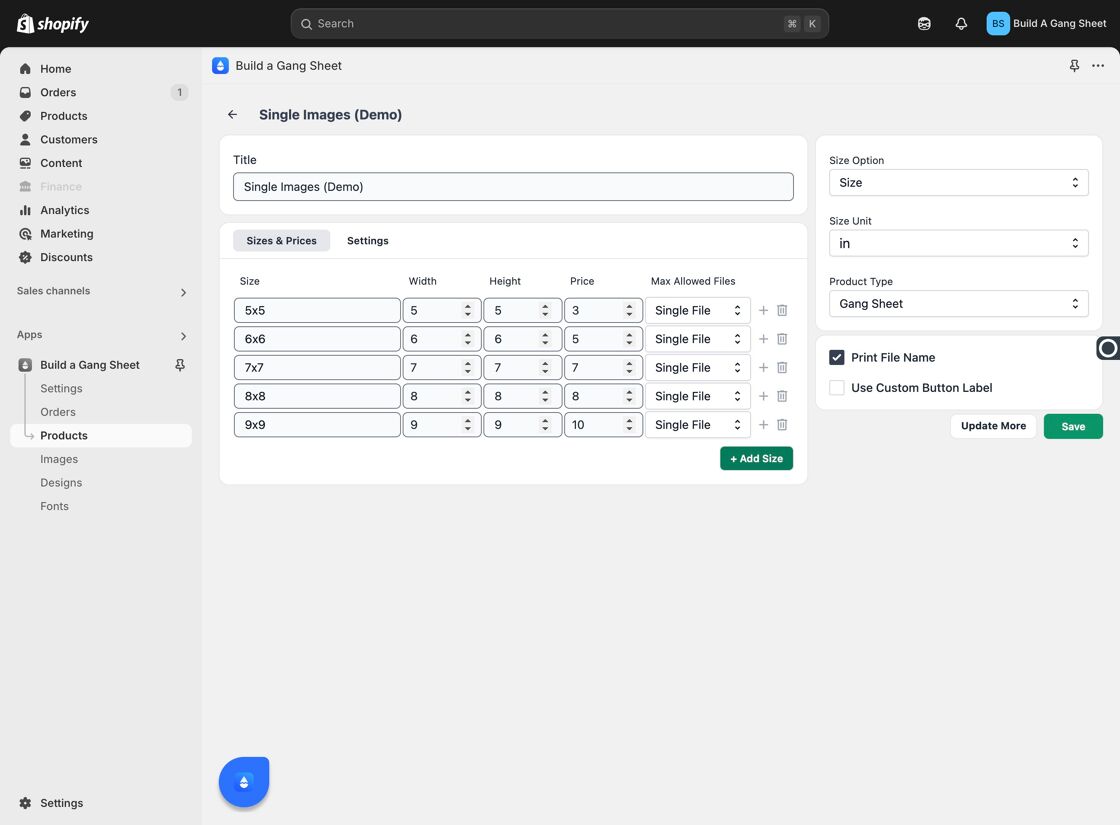The width and height of the screenshot is (1120, 825).
Task: Click the Update More button
Action: (993, 426)
